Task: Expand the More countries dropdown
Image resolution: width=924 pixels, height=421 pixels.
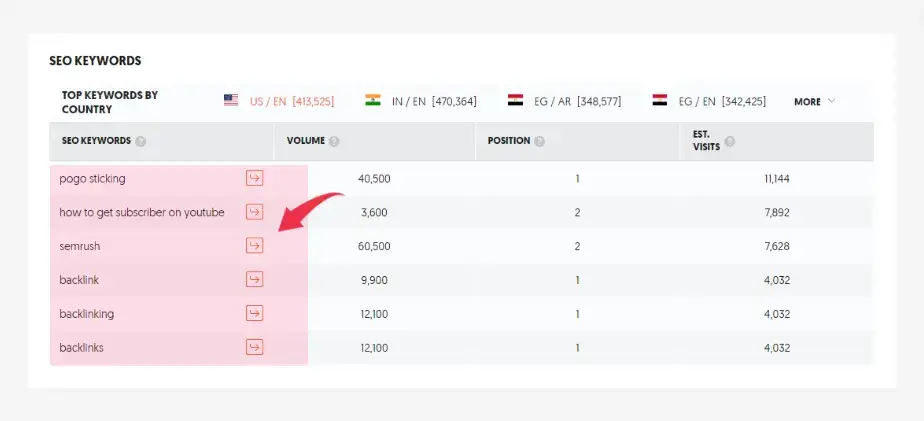Action: click(x=814, y=101)
